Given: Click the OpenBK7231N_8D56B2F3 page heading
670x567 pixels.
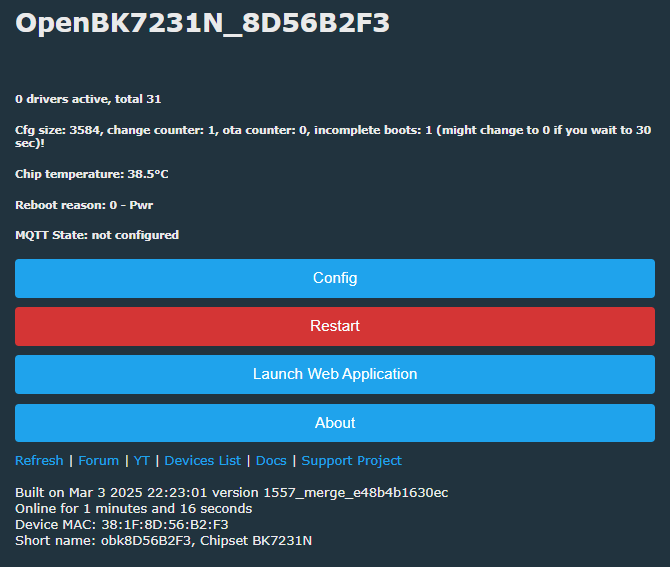Looking at the screenshot, I should click(203, 23).
